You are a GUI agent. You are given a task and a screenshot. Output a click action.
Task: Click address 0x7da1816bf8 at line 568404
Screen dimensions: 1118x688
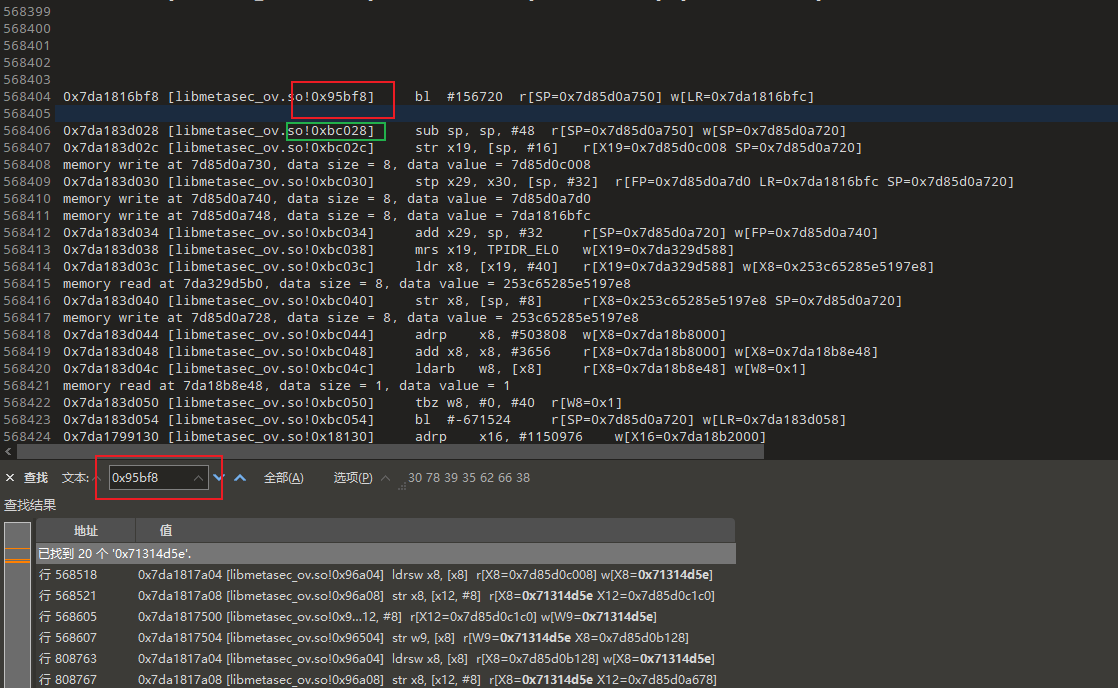click(x=111, y=97)
